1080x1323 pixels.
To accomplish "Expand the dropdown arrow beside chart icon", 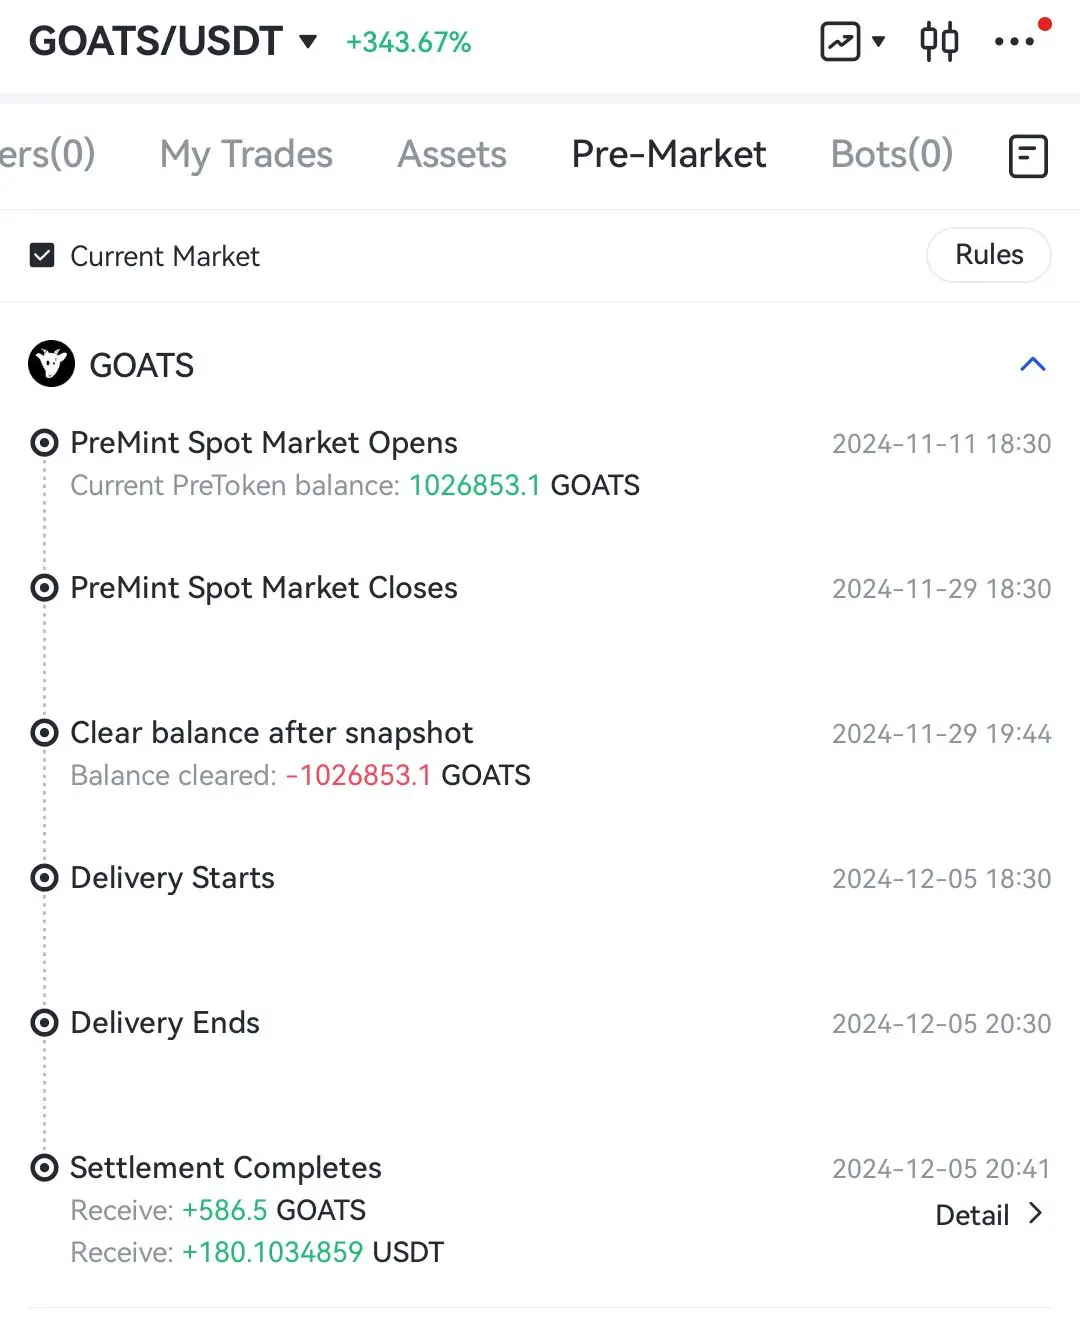I will (878, 42).
